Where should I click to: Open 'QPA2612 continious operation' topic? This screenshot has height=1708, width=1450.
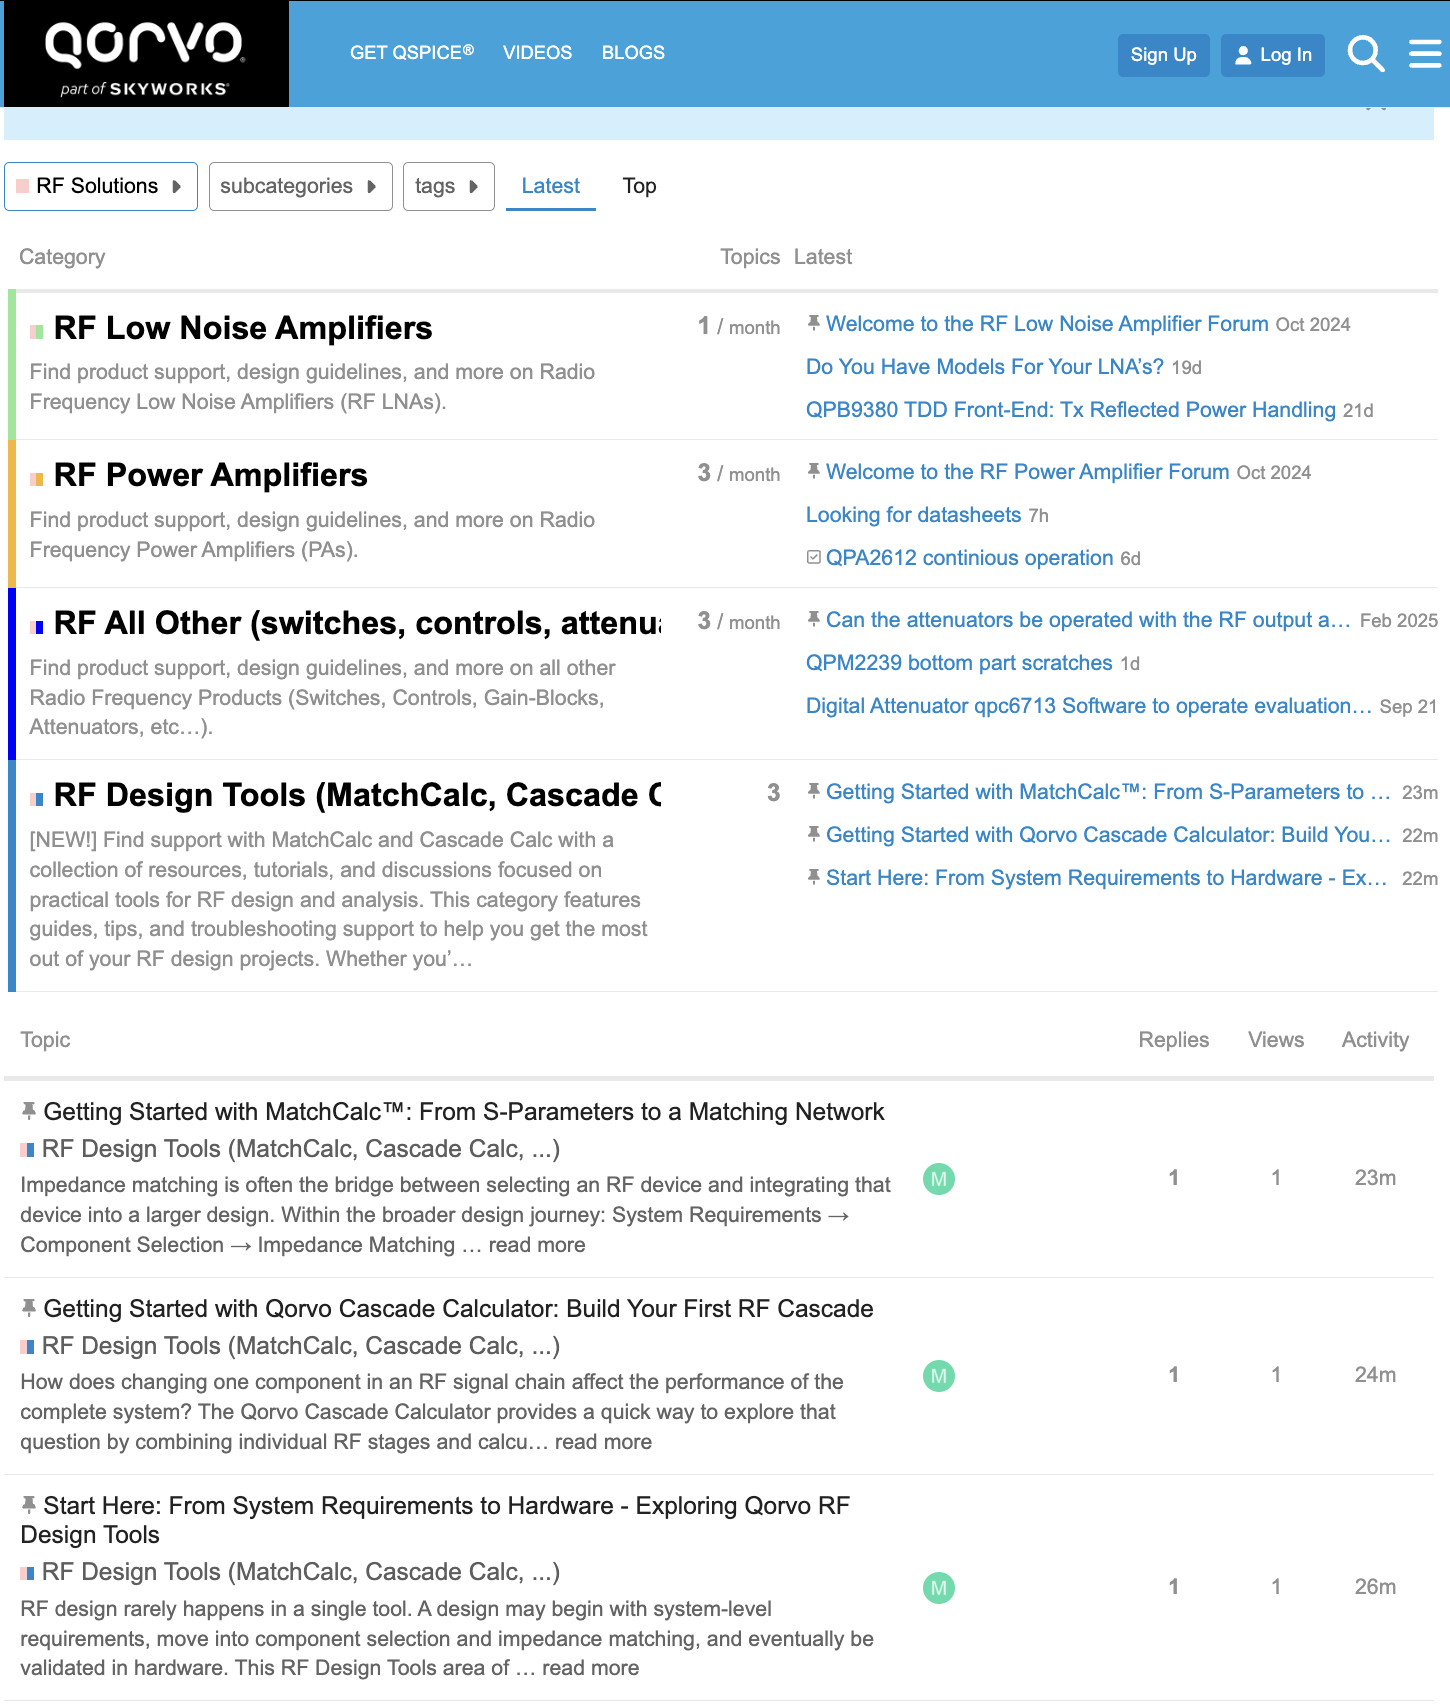(x=970, y=558)
